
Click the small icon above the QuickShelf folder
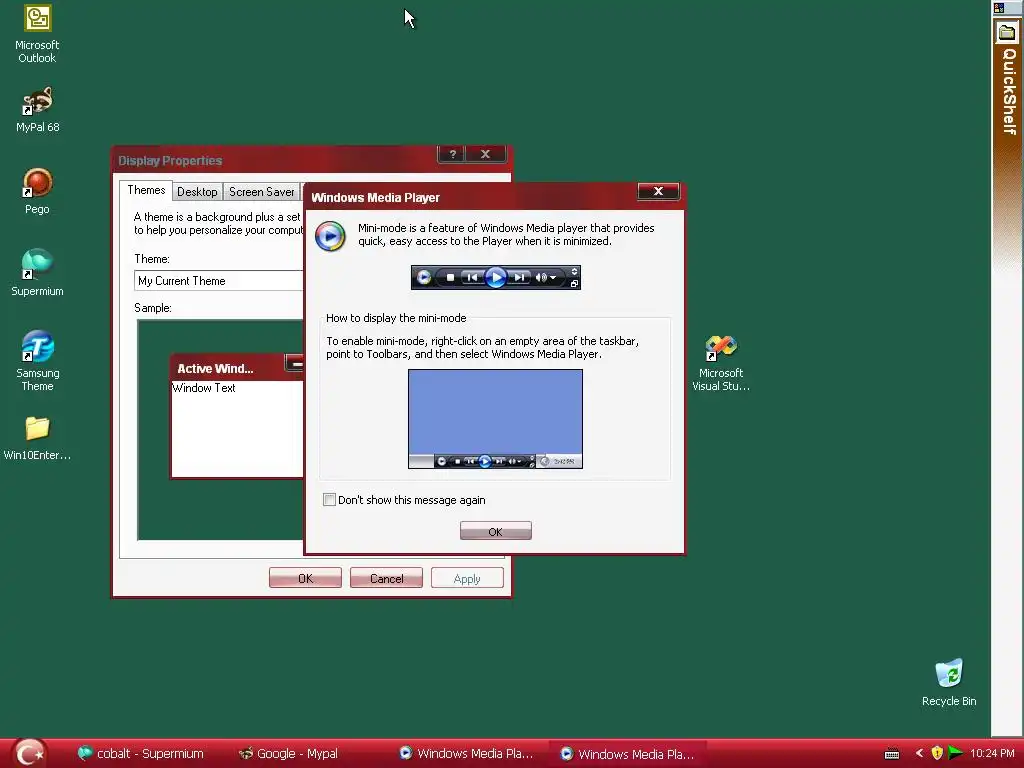(999, 8)
